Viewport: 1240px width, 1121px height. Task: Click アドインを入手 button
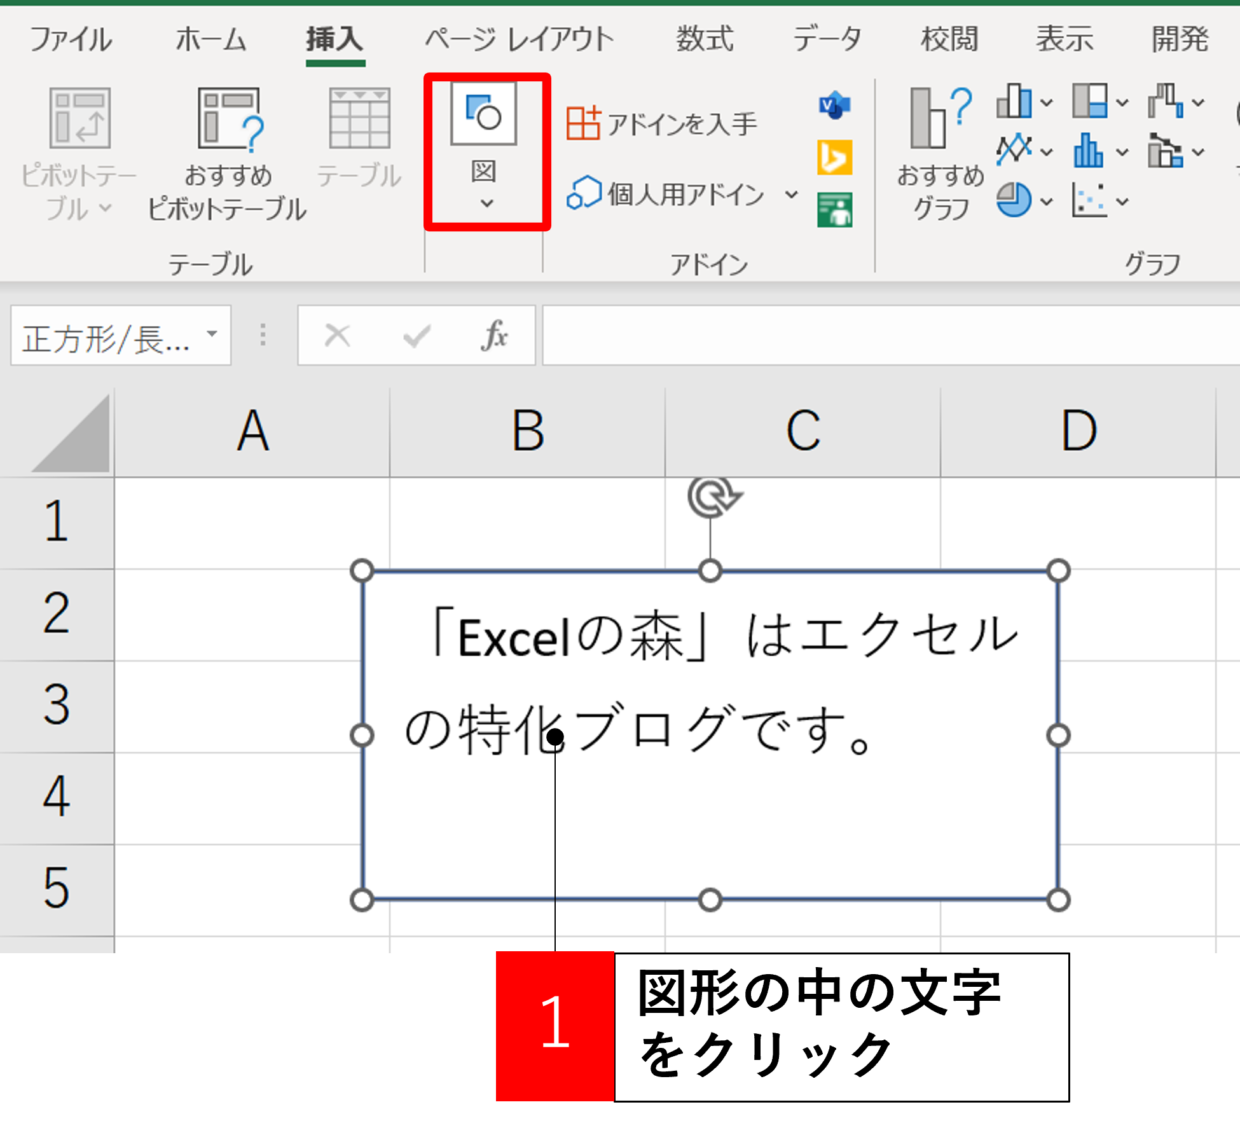click(662, 124)
